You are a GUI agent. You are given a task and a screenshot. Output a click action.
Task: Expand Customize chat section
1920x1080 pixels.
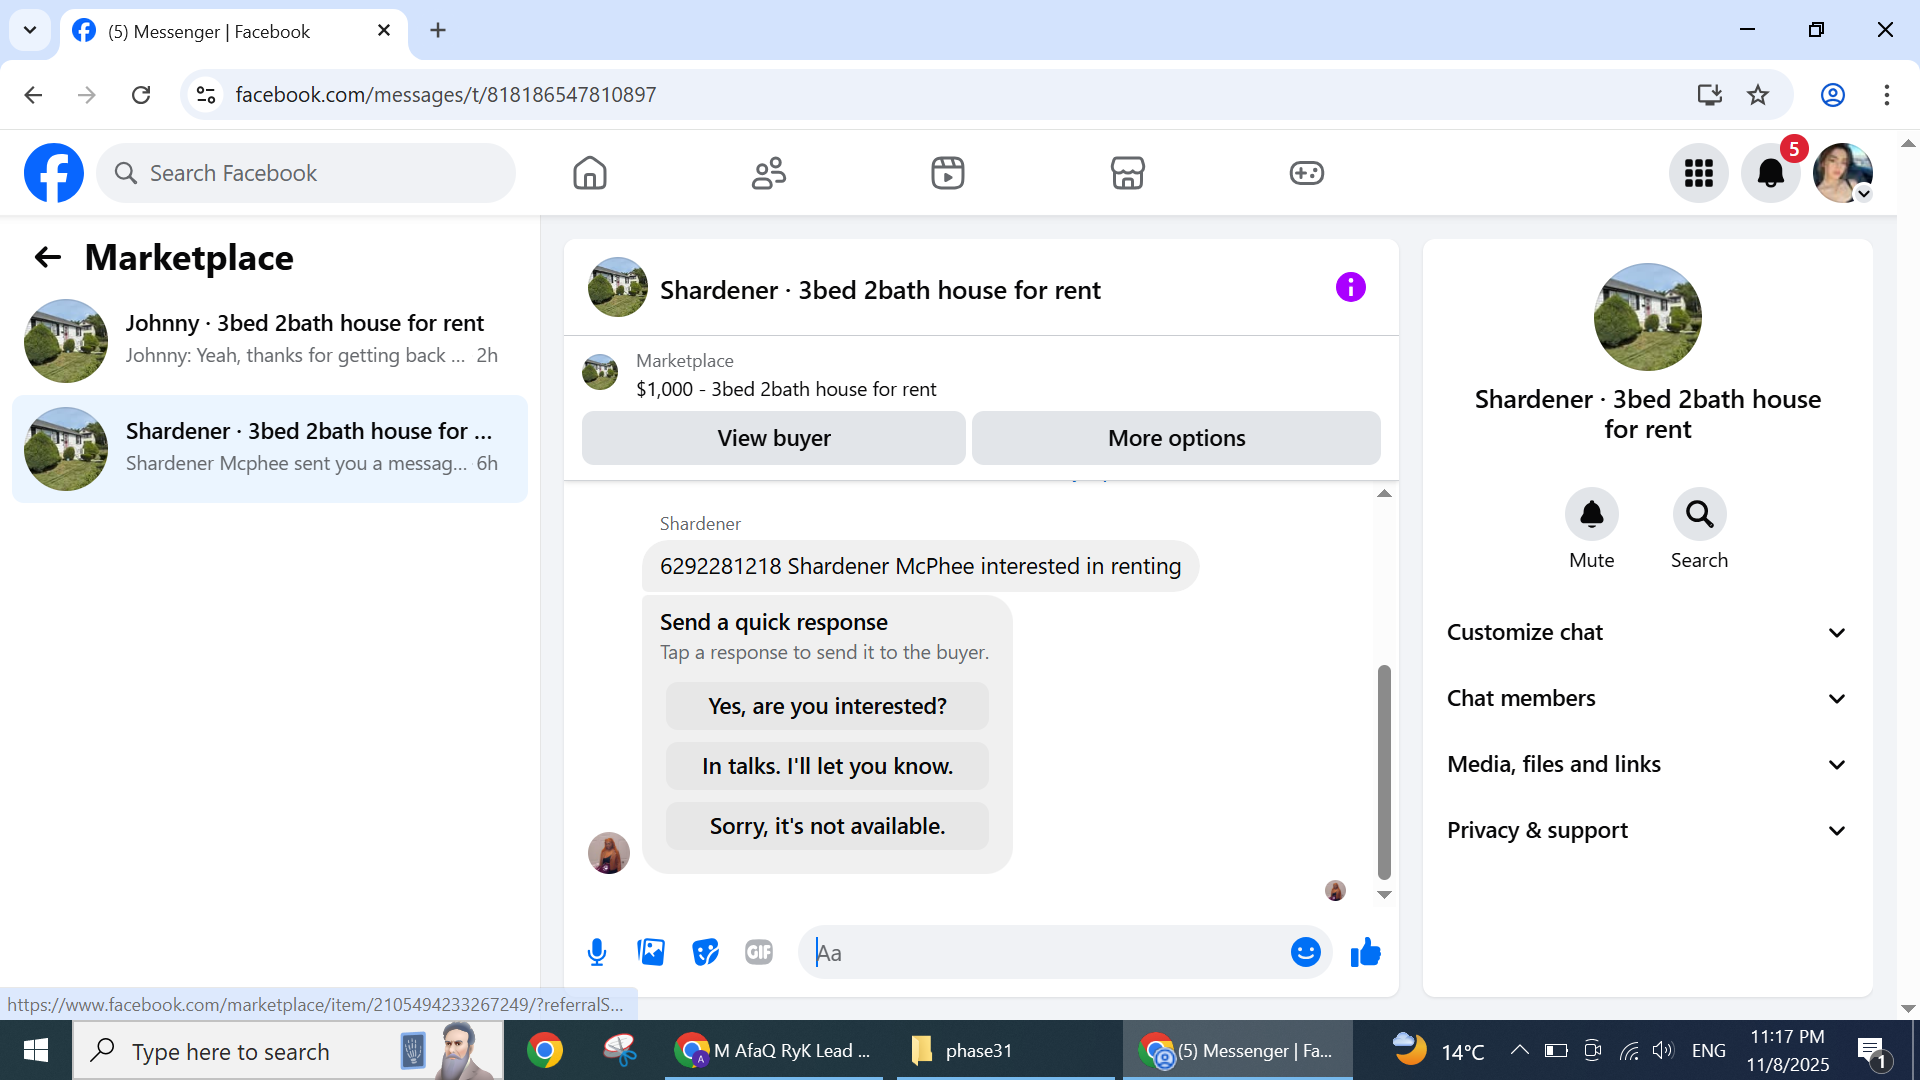click(1647, 632)
